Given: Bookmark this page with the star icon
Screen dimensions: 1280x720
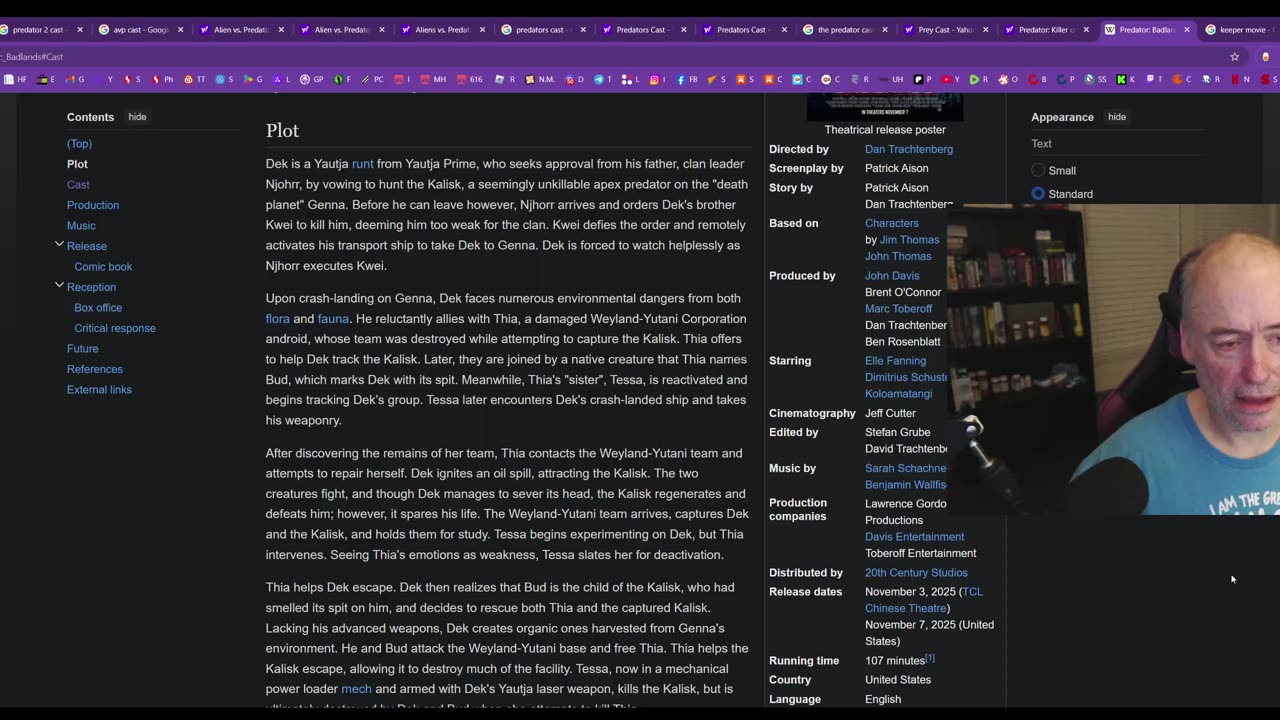Looking at the screenshot, I should [1235, 57].
